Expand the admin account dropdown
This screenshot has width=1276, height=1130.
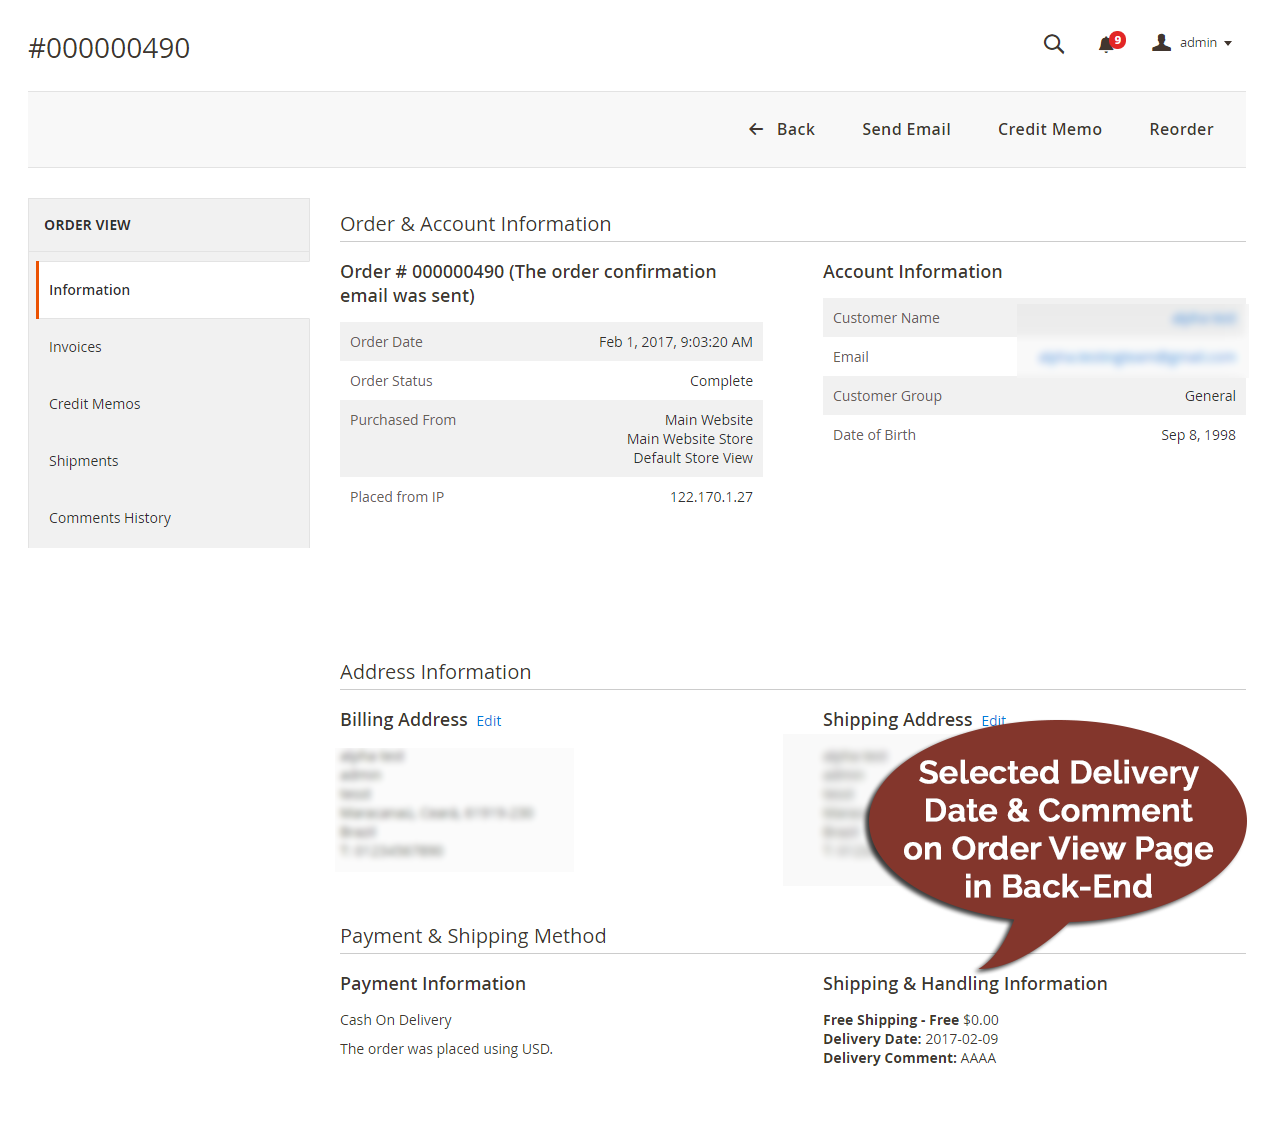coord(1228,42)
